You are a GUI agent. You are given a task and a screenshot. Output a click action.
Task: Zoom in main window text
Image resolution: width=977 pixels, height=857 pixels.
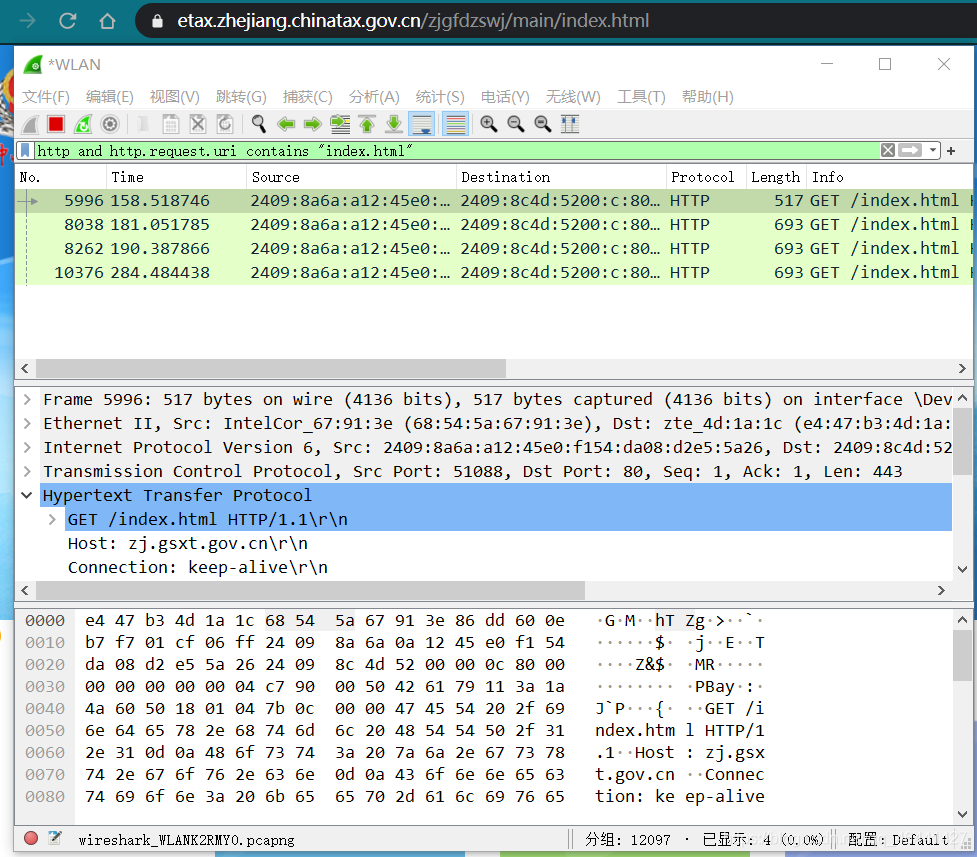point(488,125)
